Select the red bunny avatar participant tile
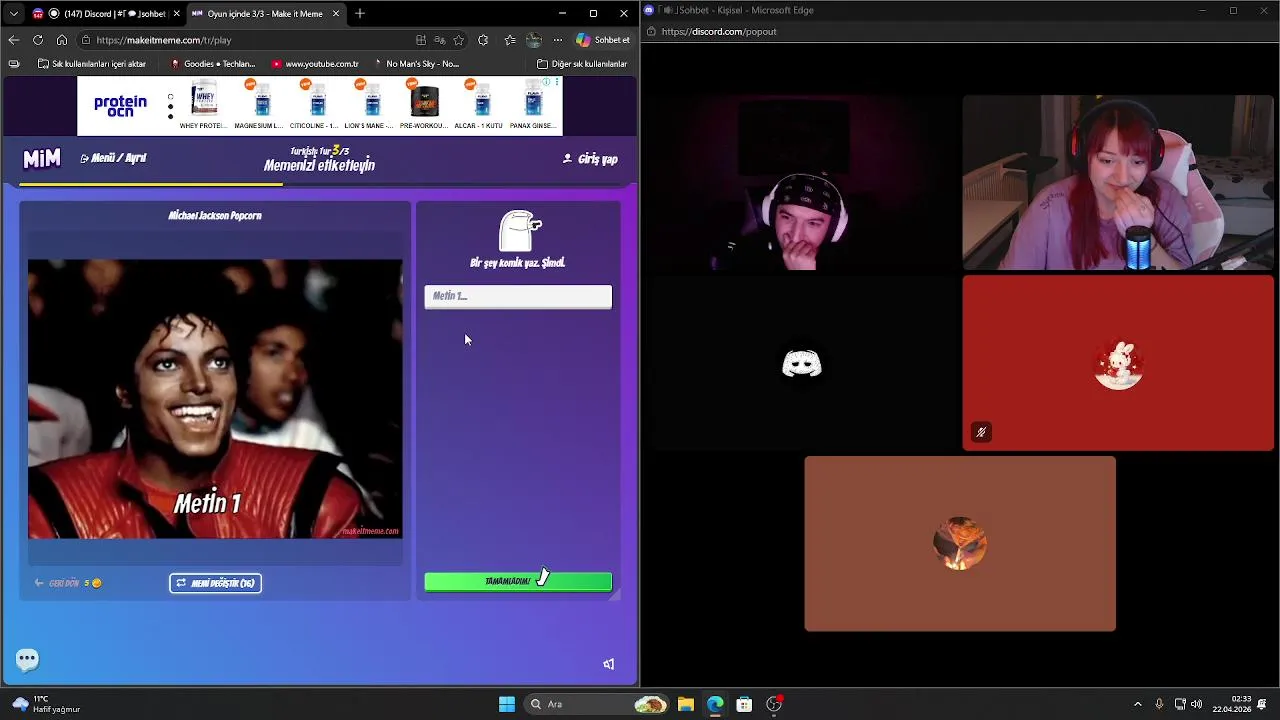The height and width of the screenshot is (720, 1280). (x=1118, y=363)
